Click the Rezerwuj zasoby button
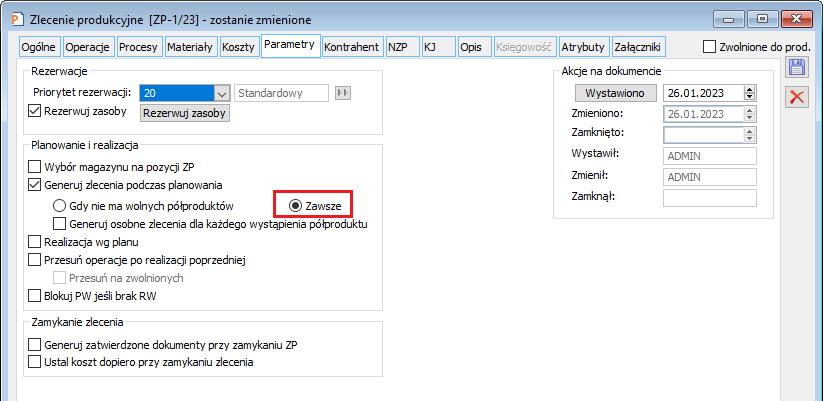The height and width of the screenshot is (401, 824). pos(184,113)
